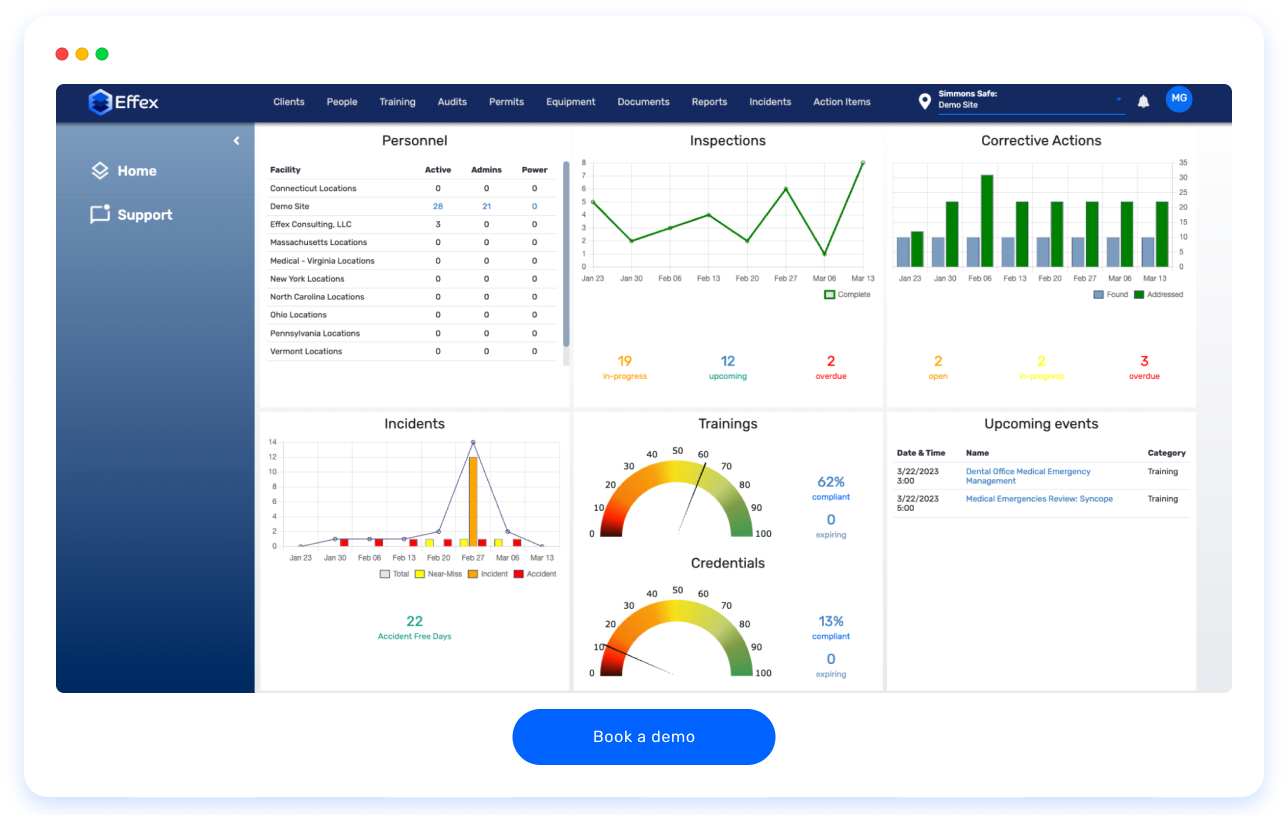Viewport: 1288px width, 815px height.
Task: Open the Dental Office Medical Emergency Management link
Action: point(1030,476)
